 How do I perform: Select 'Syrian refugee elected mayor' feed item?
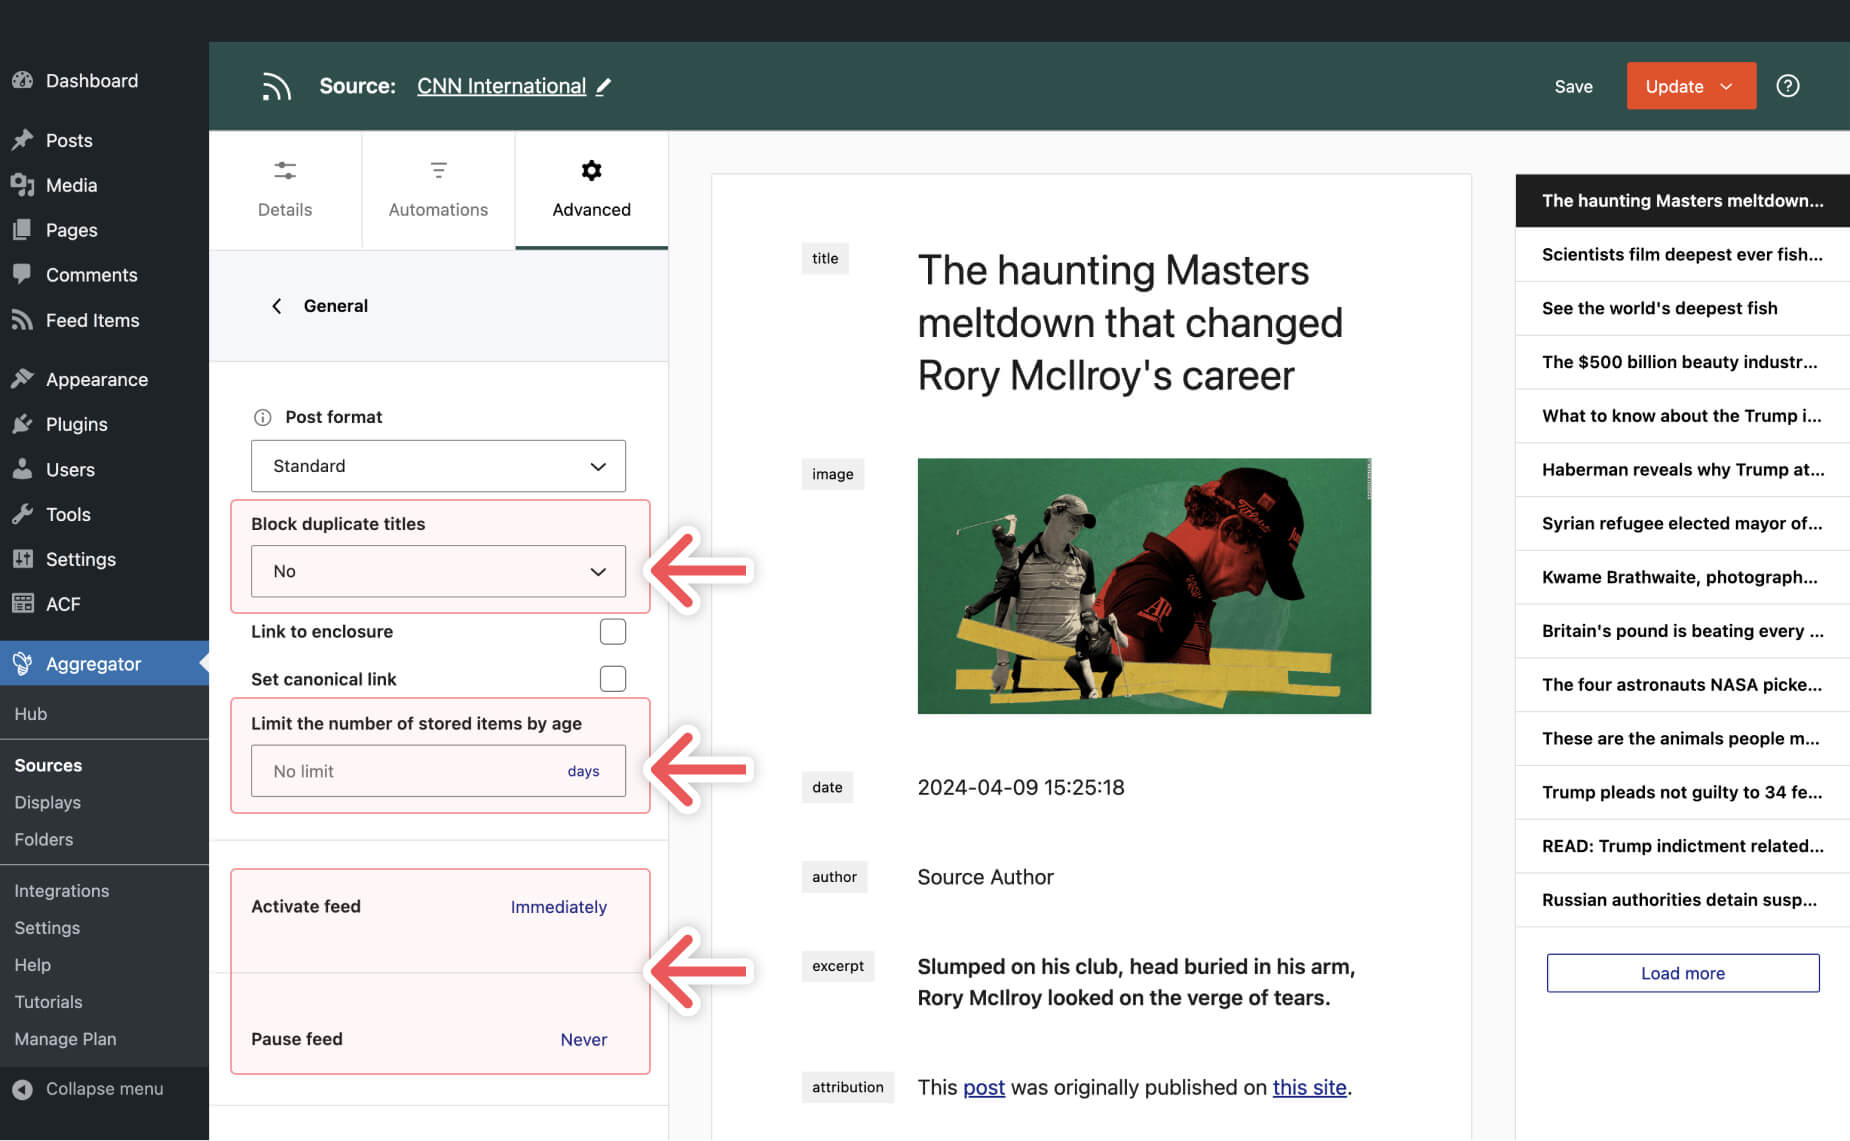pos(1683,523)
